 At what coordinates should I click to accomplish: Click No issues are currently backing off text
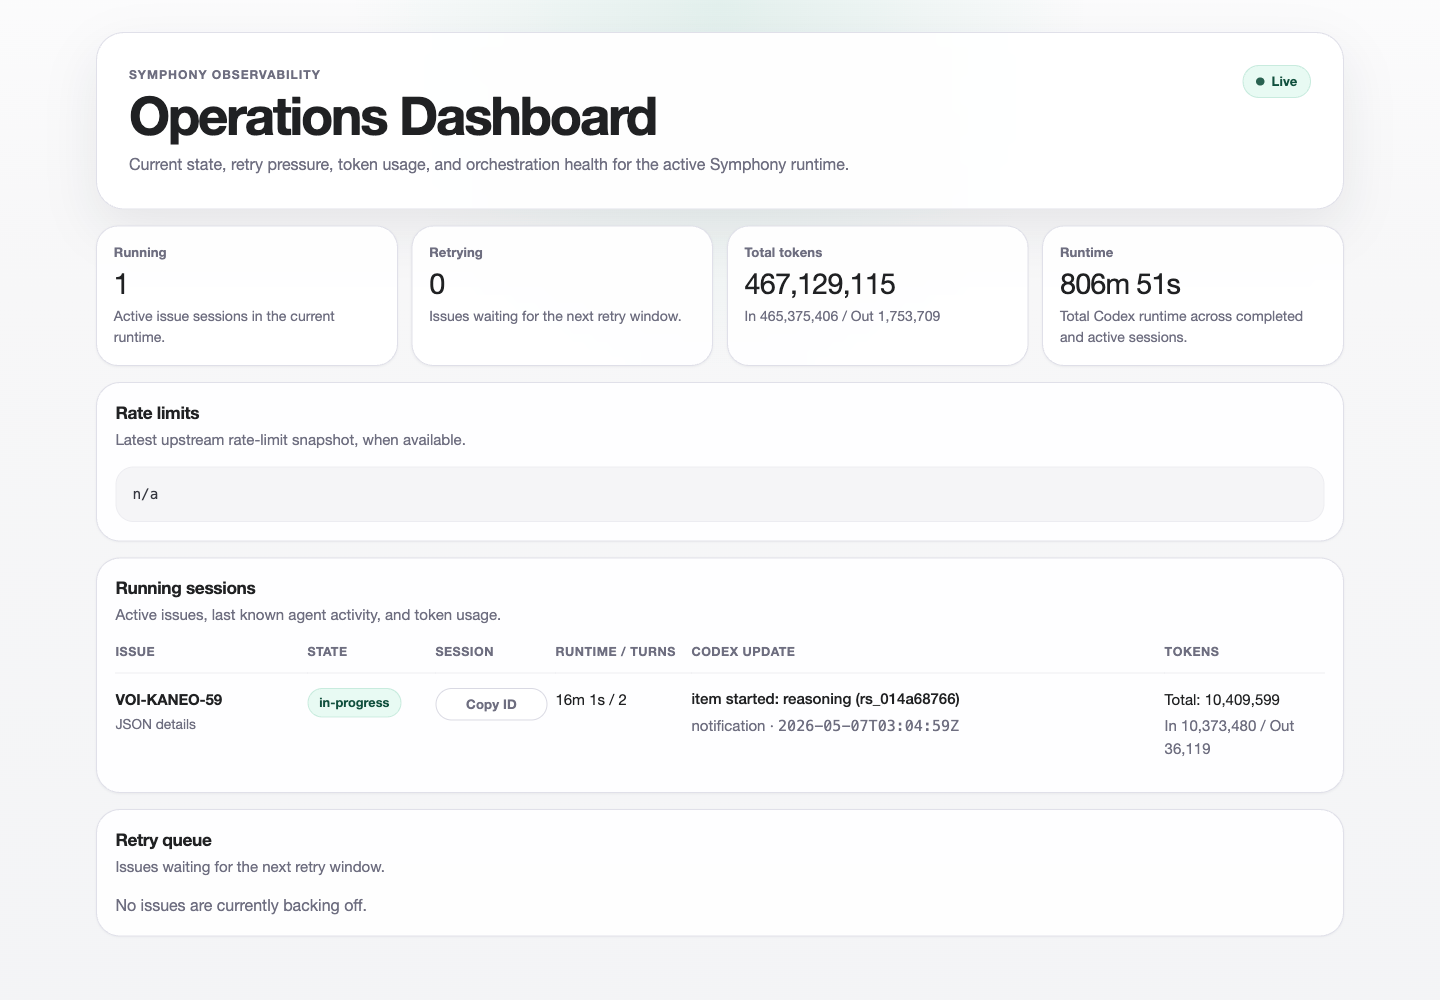[241, 905]
